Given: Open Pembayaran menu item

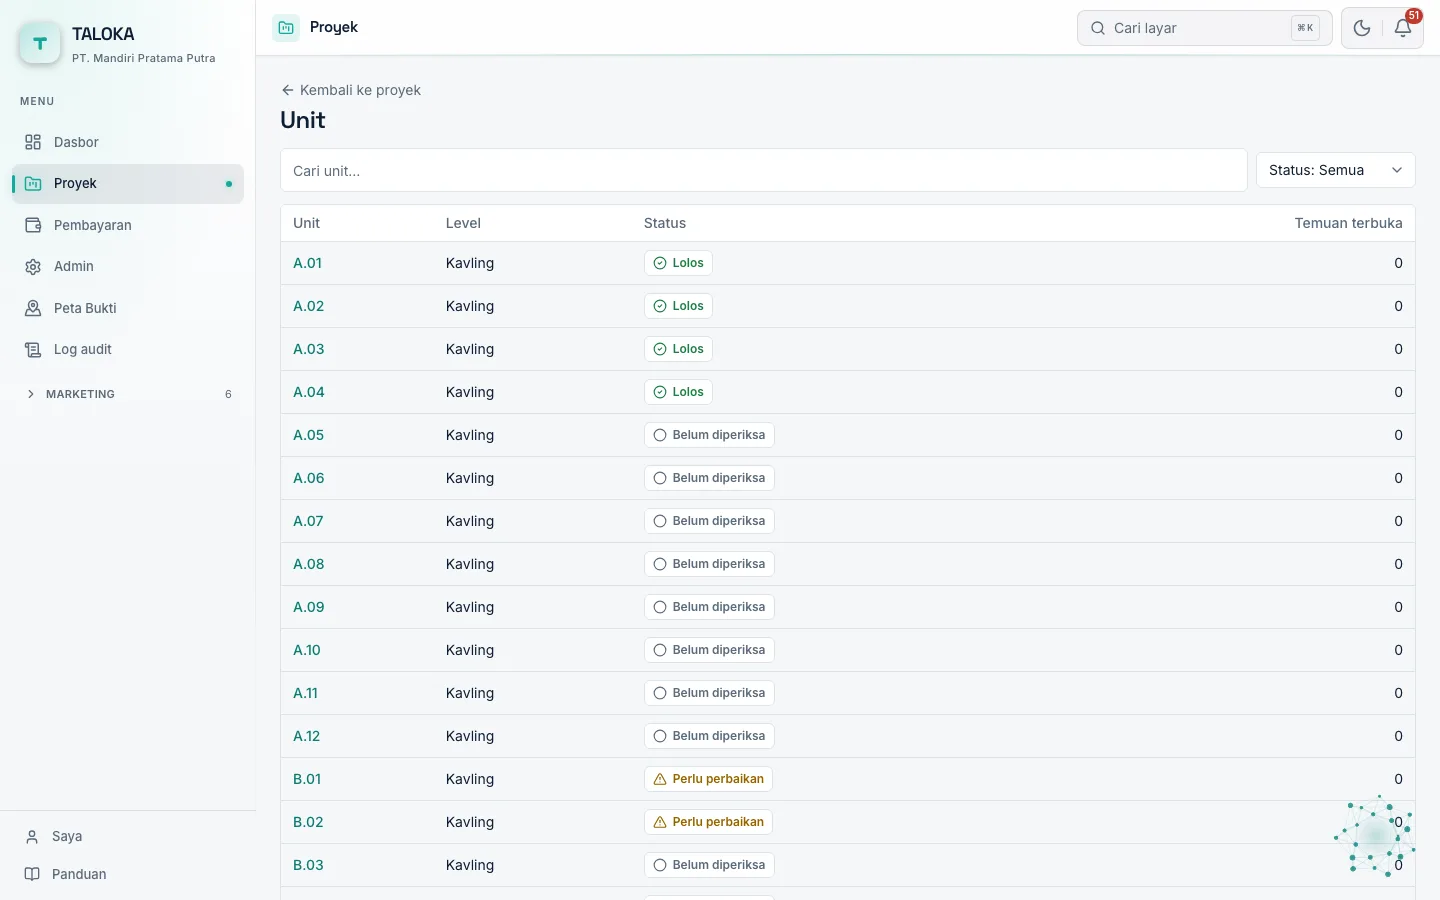Looking at the screenshot, I should pos(128,225).
